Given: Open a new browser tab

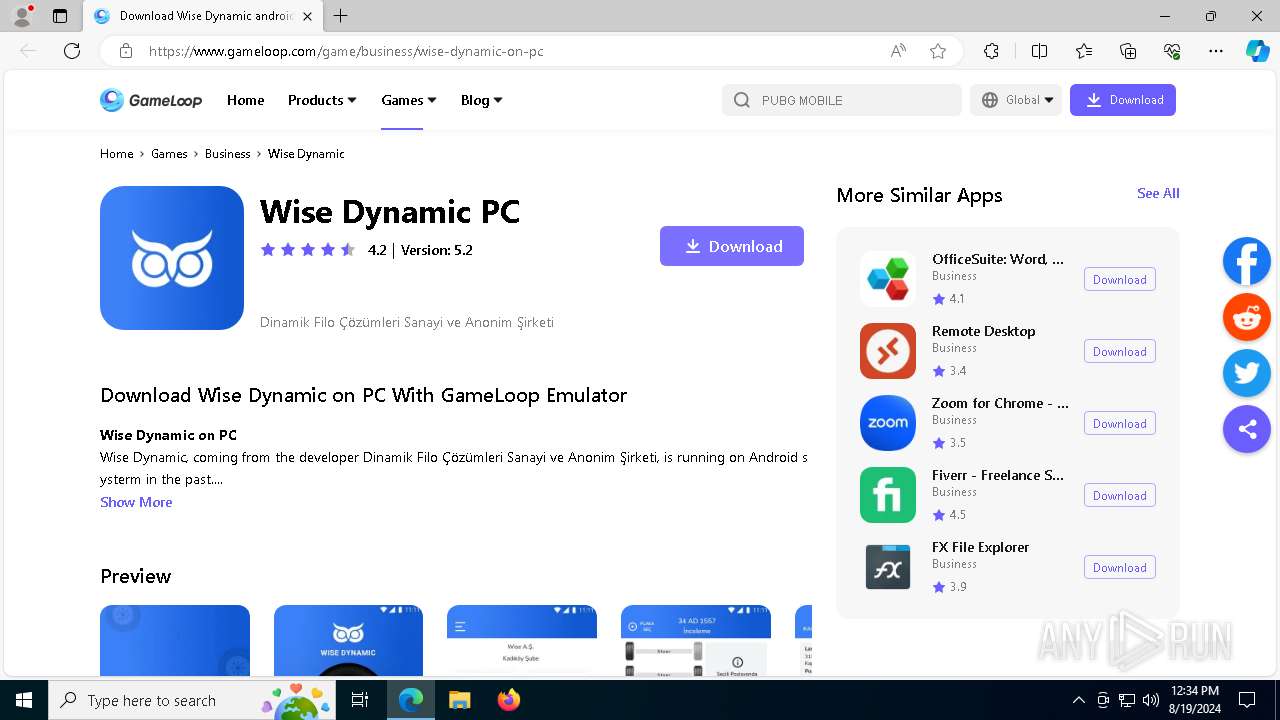Looking at the screenshot, I should (x=341, y=16).
